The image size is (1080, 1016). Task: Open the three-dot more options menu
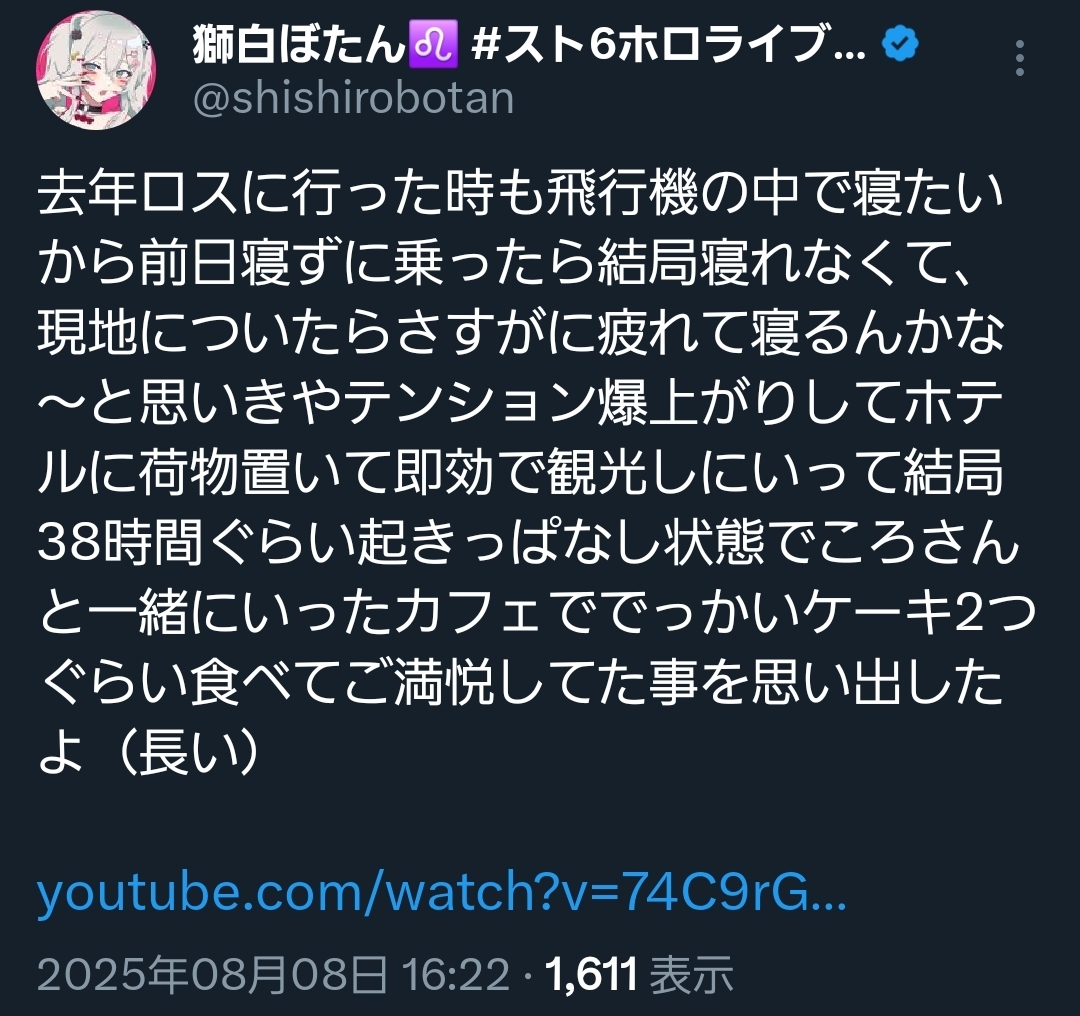[1020, 58]
